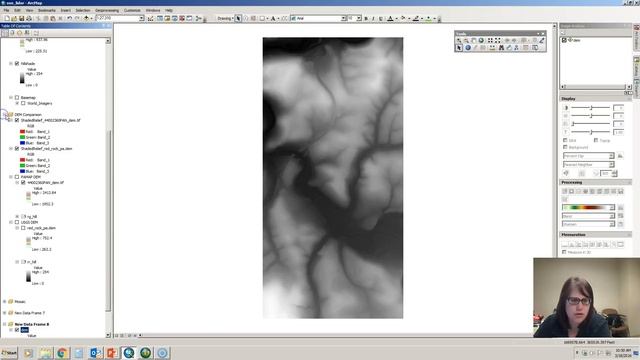The image size is (640, 360).
Task: List layers by selection
Action: pyautogui.click(x=27, y=33)
